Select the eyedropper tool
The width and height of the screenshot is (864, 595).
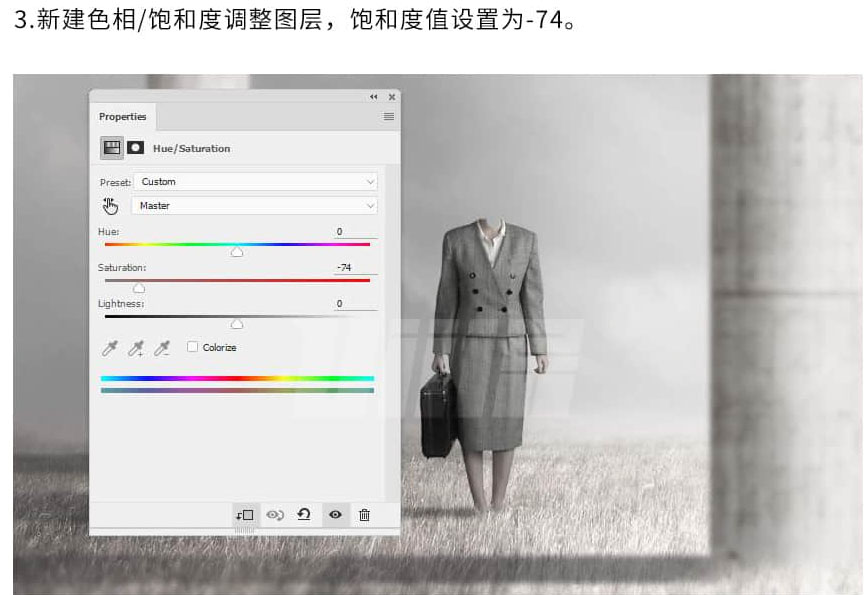110,348
